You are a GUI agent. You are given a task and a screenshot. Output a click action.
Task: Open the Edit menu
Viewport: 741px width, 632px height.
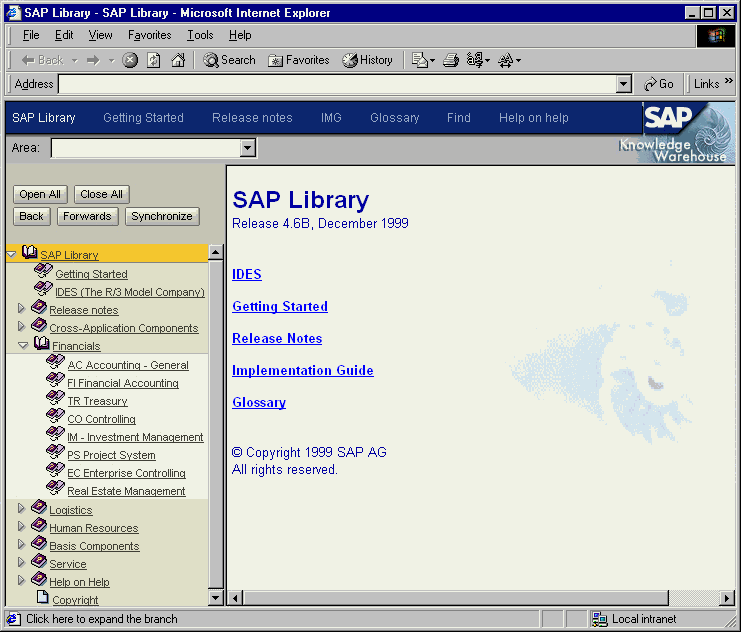[64, 35]
